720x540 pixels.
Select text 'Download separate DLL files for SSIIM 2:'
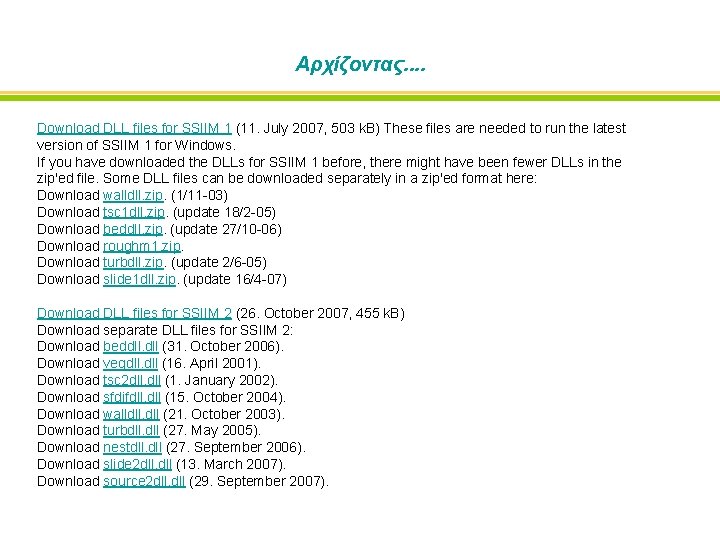(x=165, y=330)
